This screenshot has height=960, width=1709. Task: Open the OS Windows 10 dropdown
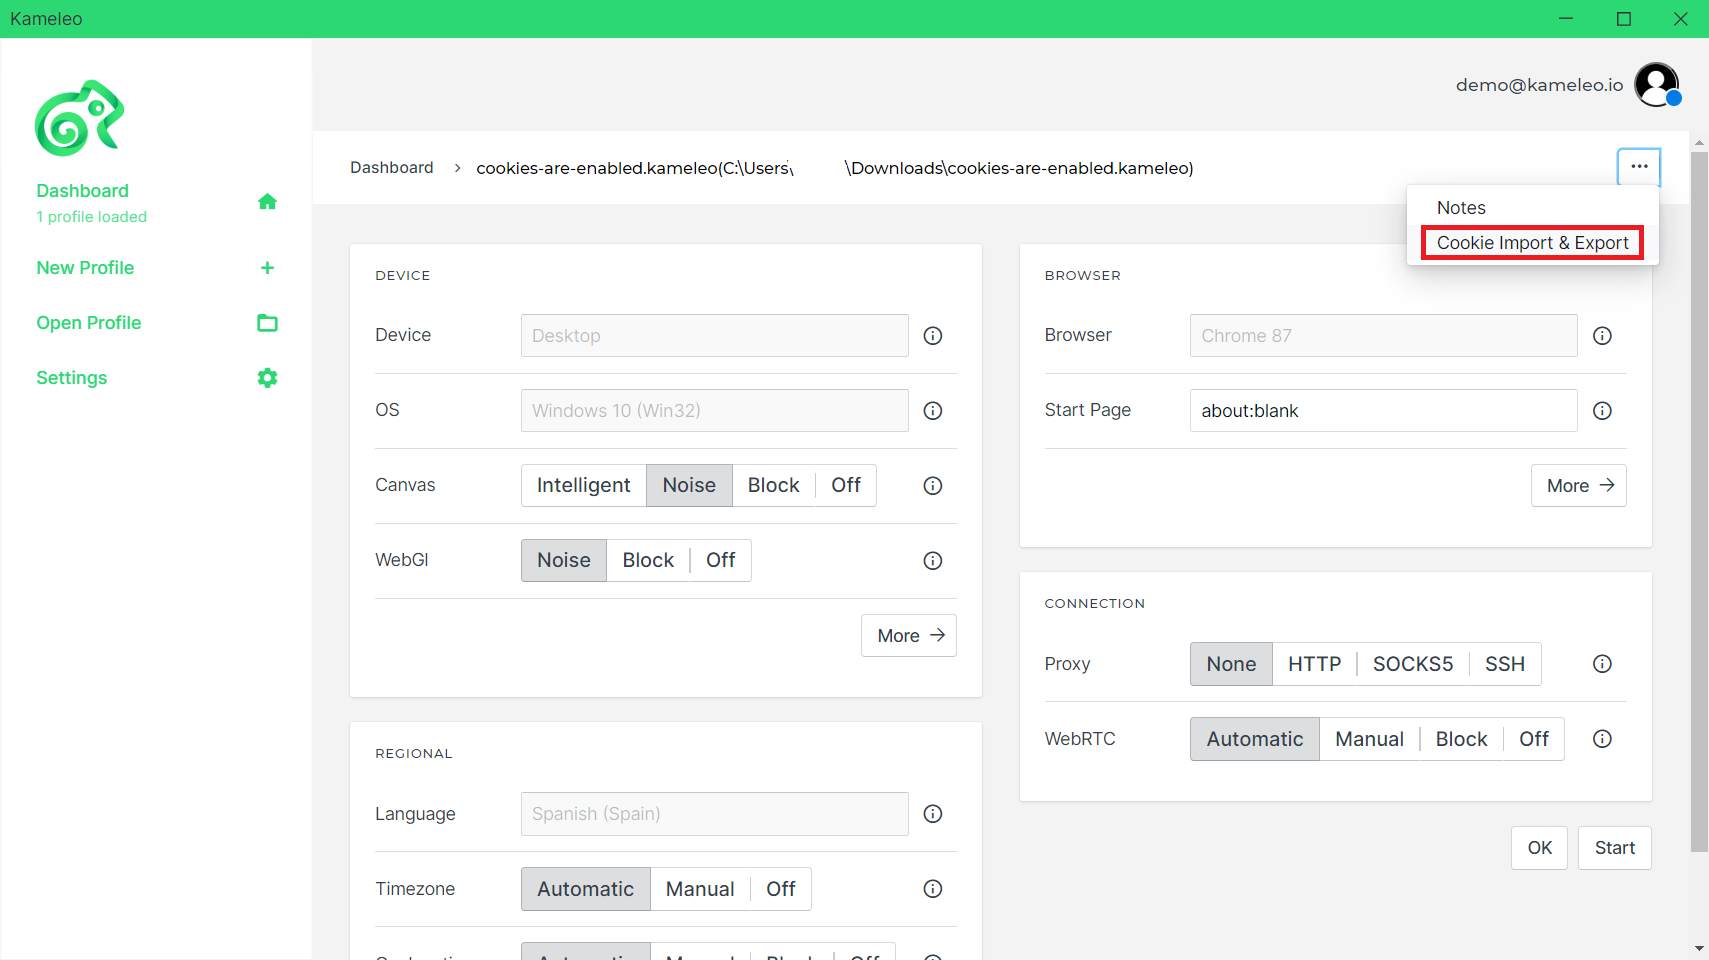click(x=715, y=411)
